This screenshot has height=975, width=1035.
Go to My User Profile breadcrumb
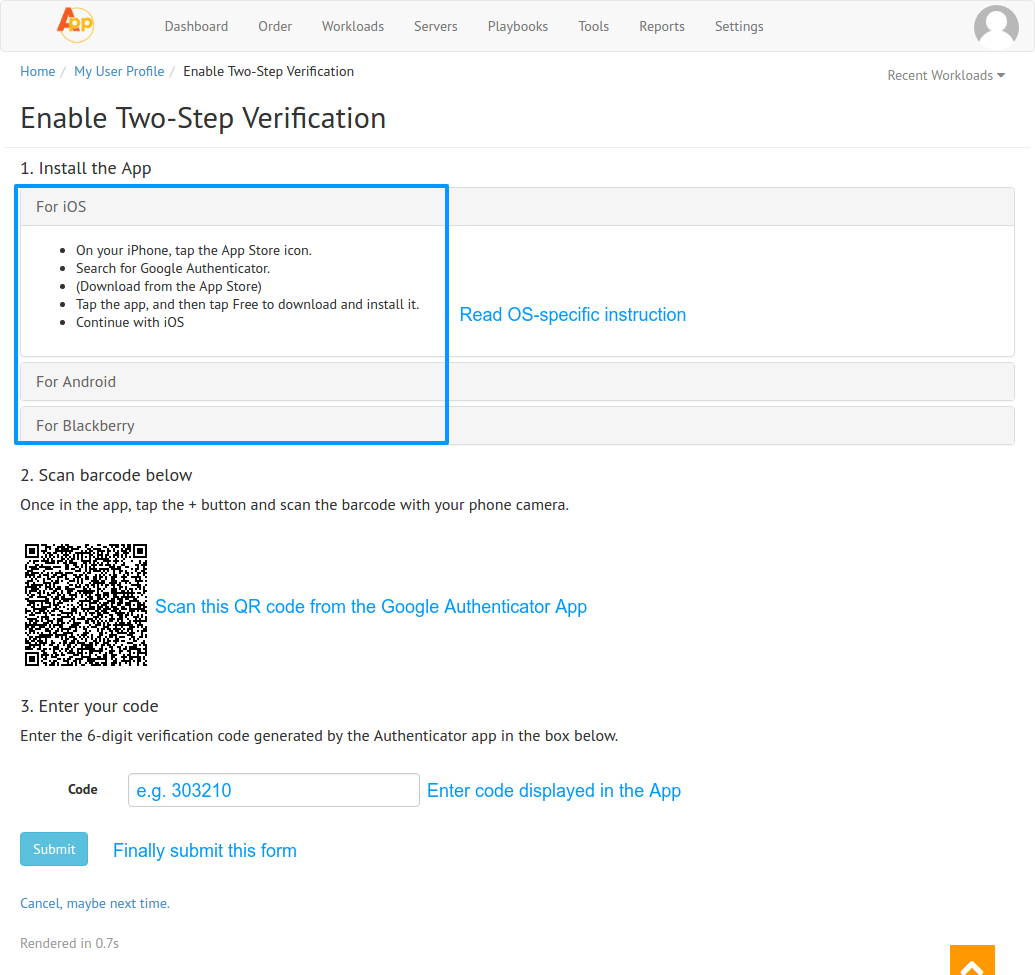click(x=119, y=71)
